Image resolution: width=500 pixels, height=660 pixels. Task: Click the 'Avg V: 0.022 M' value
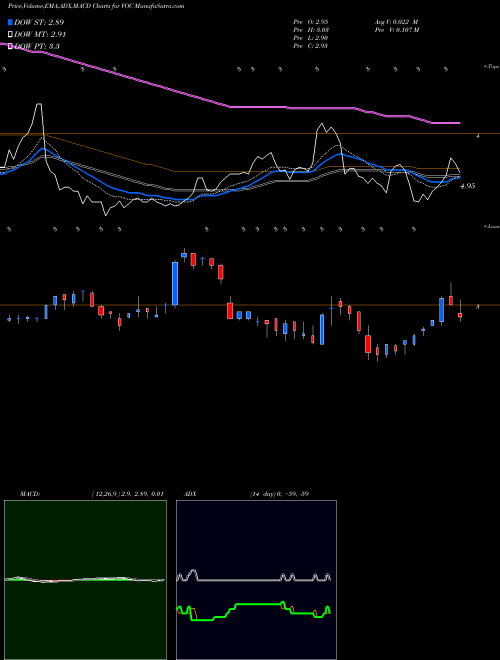[396, 22]
